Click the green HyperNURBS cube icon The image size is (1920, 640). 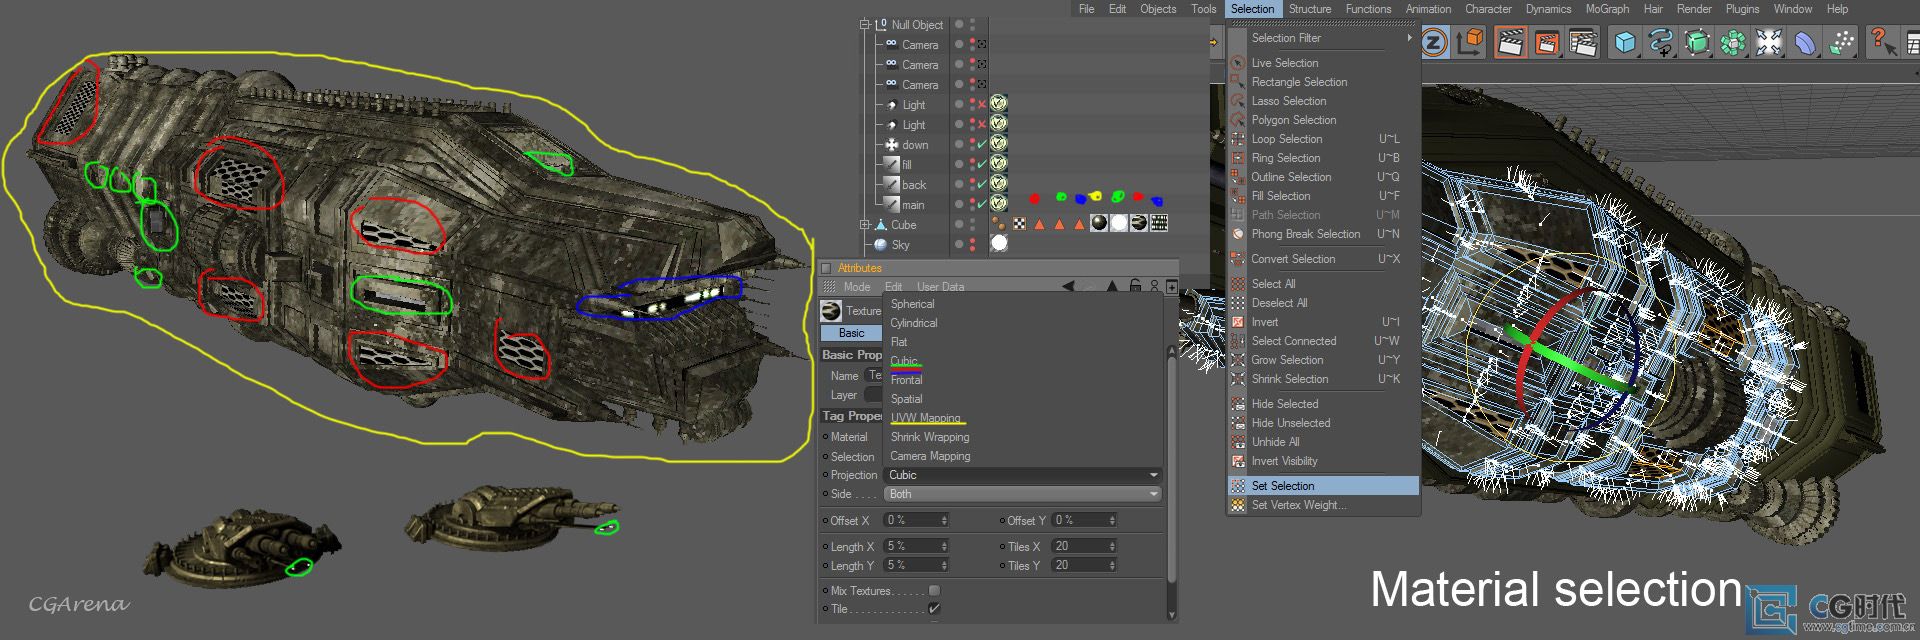(x=1697, y=42)
